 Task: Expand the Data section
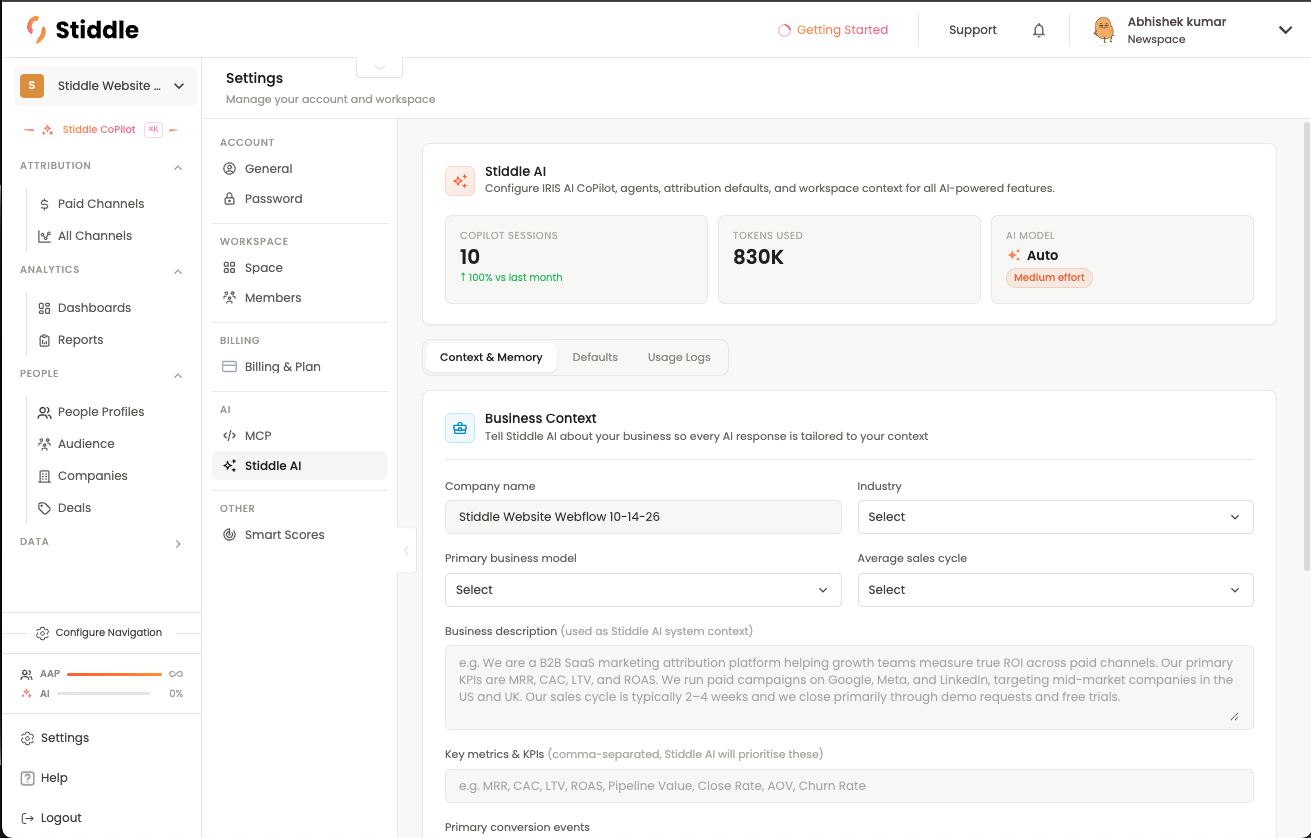click(178, 544)
